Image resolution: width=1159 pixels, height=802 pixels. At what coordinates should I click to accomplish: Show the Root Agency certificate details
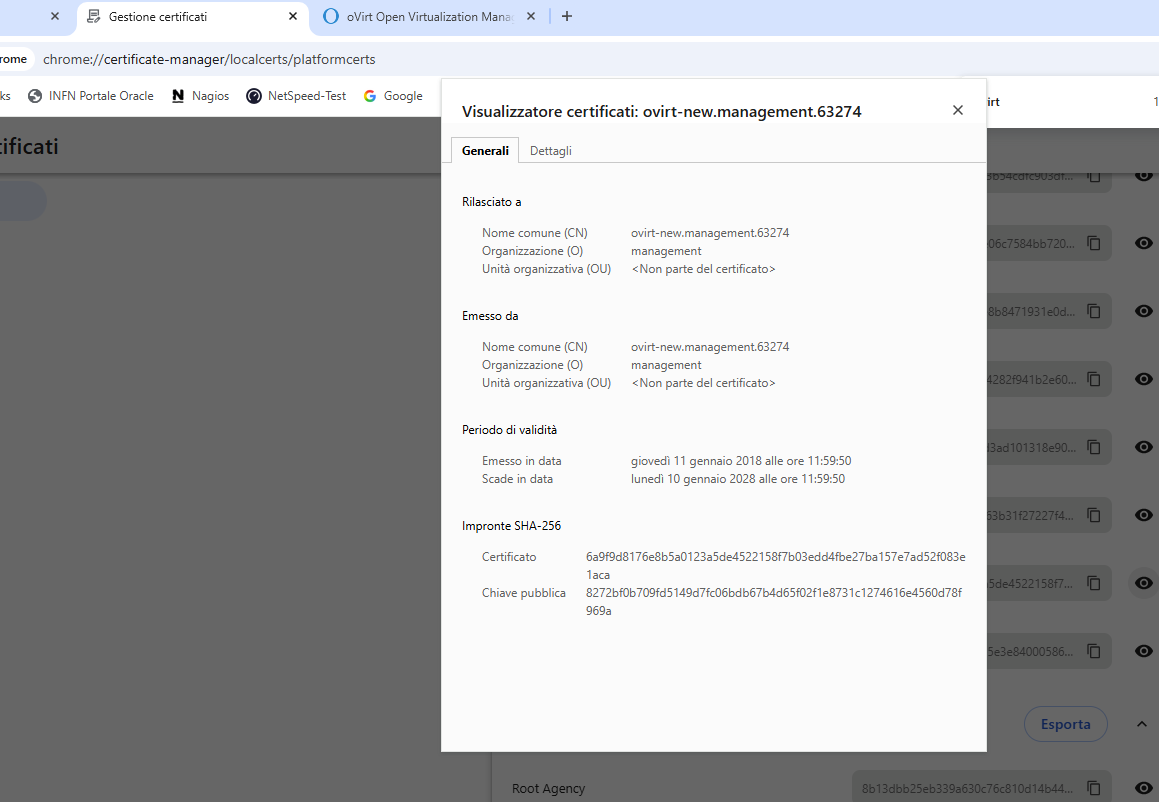pyautogui.click(x=1144, y=788)
